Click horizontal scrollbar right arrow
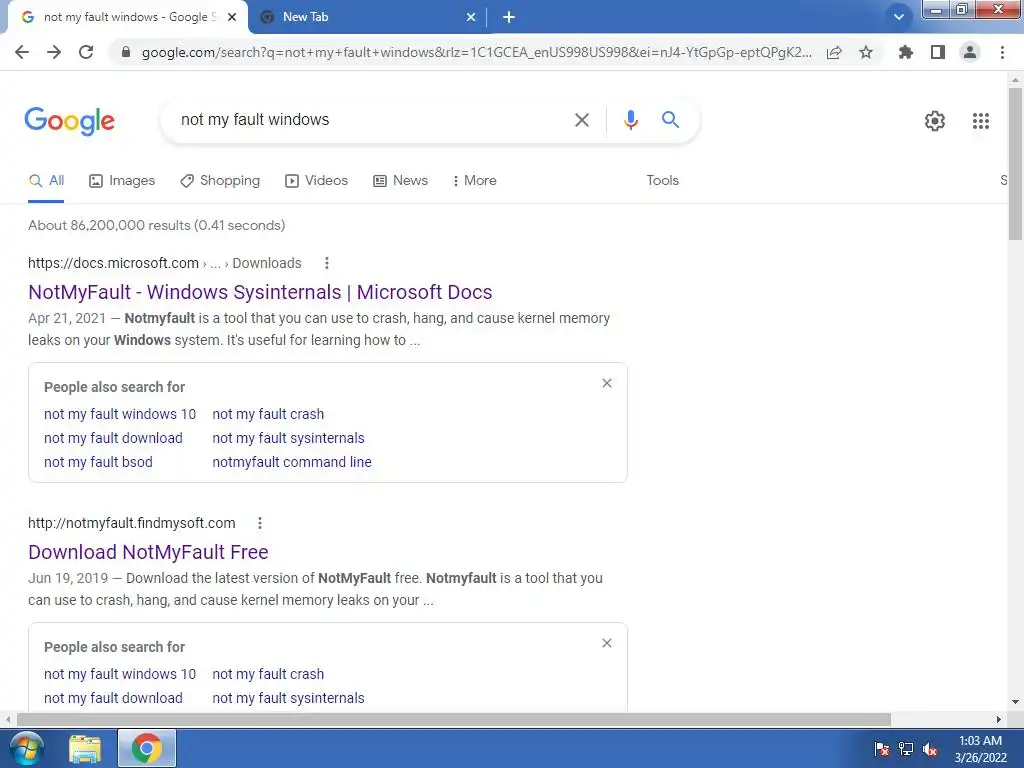 point(999,719)
